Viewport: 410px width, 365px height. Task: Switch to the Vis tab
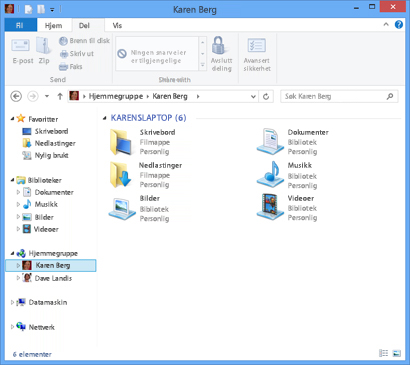coord(117,26)
